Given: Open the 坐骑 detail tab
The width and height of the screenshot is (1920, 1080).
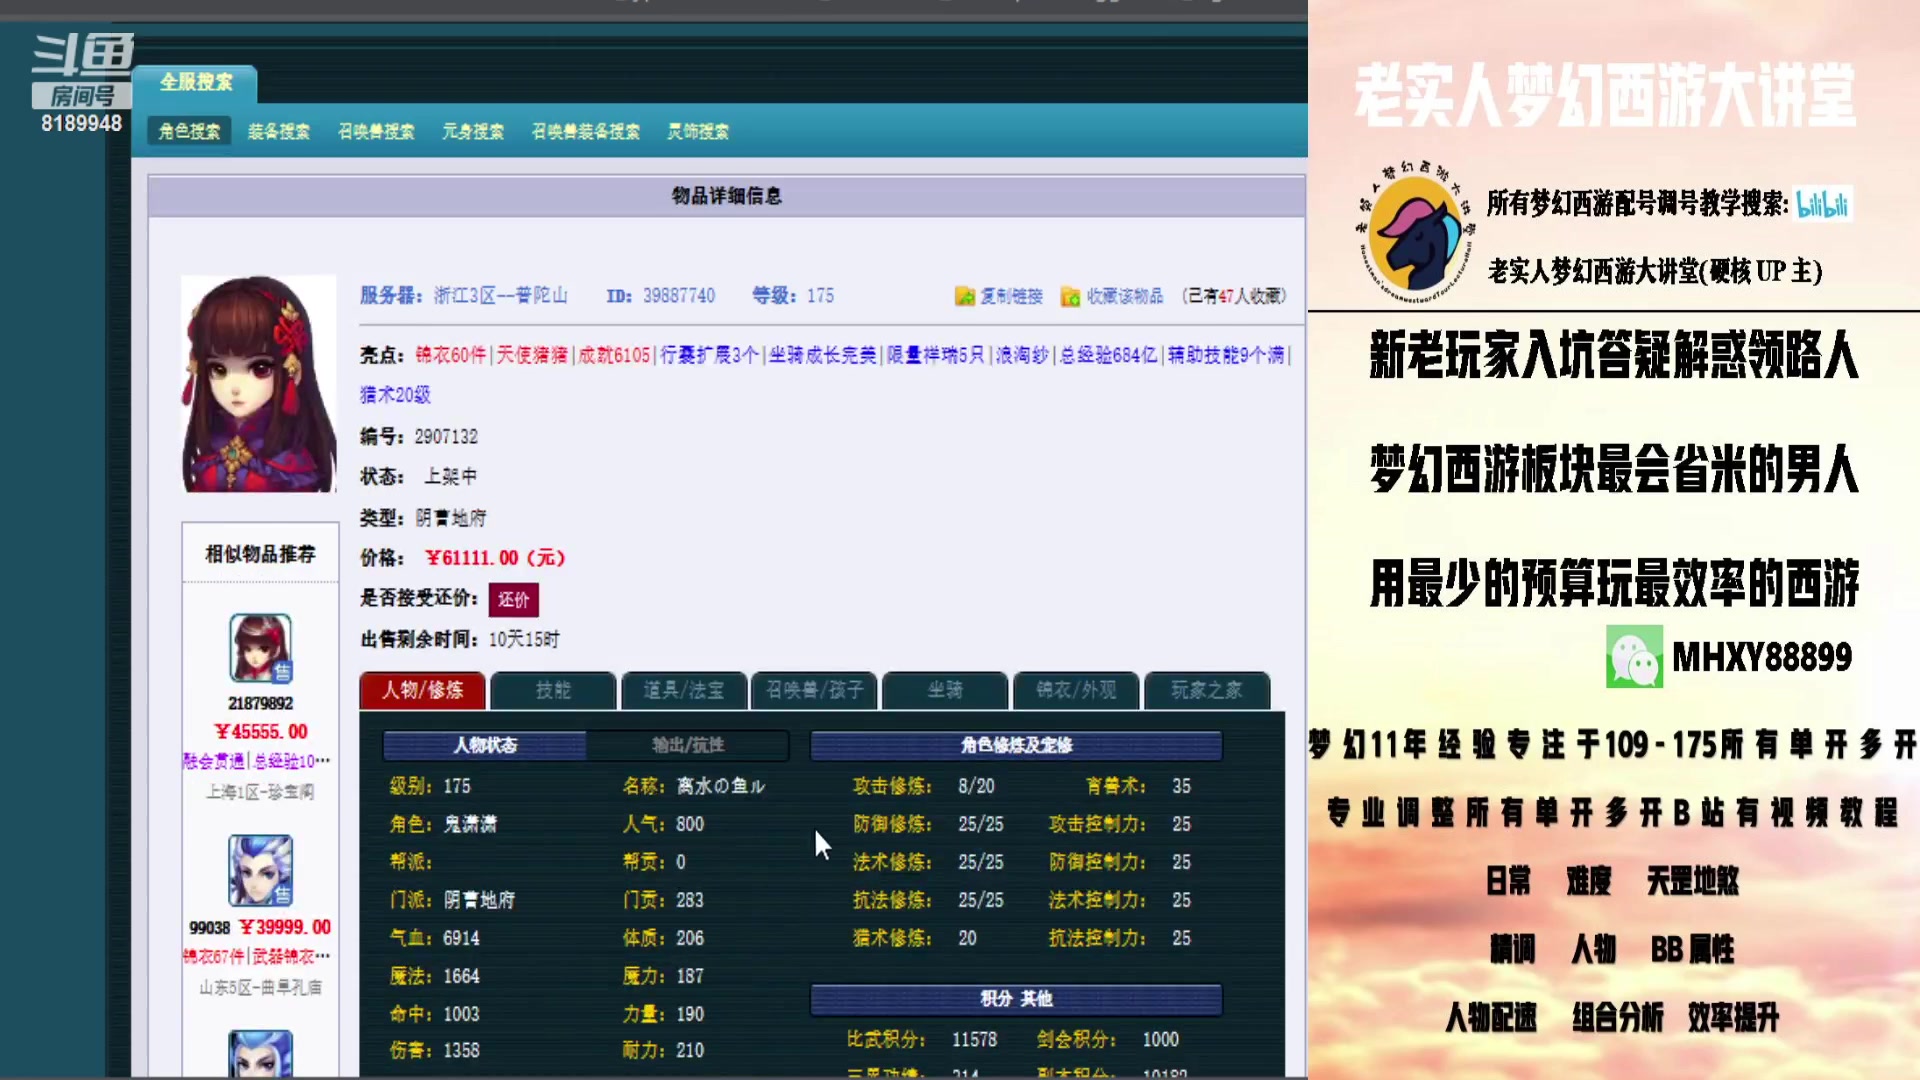Looking at the screenshot, I should tap(945, 690).
